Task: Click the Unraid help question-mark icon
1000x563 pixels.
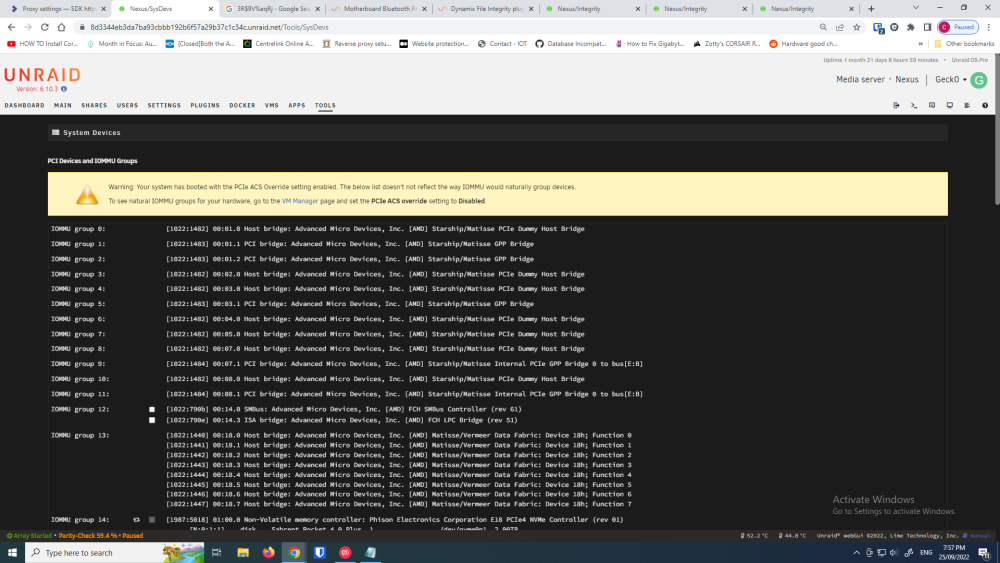Action: point(985,105)
